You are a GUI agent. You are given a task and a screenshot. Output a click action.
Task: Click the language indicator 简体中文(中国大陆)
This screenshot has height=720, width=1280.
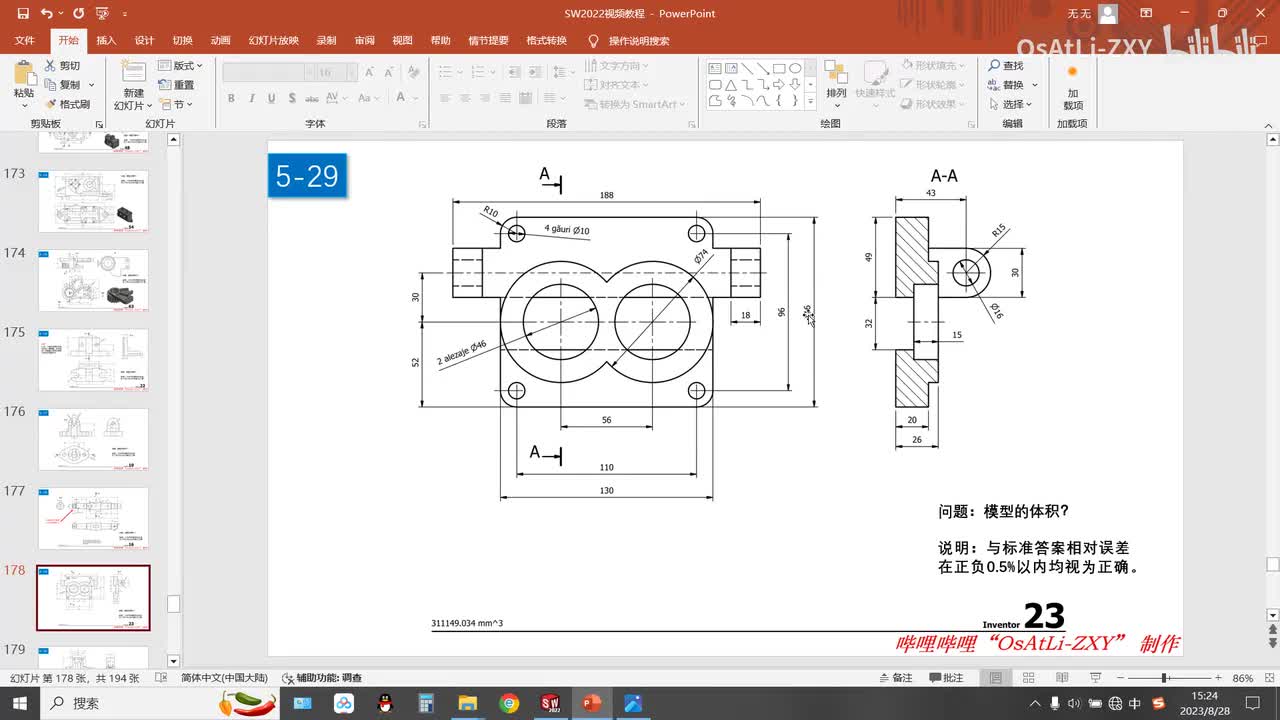pos(224,678)
